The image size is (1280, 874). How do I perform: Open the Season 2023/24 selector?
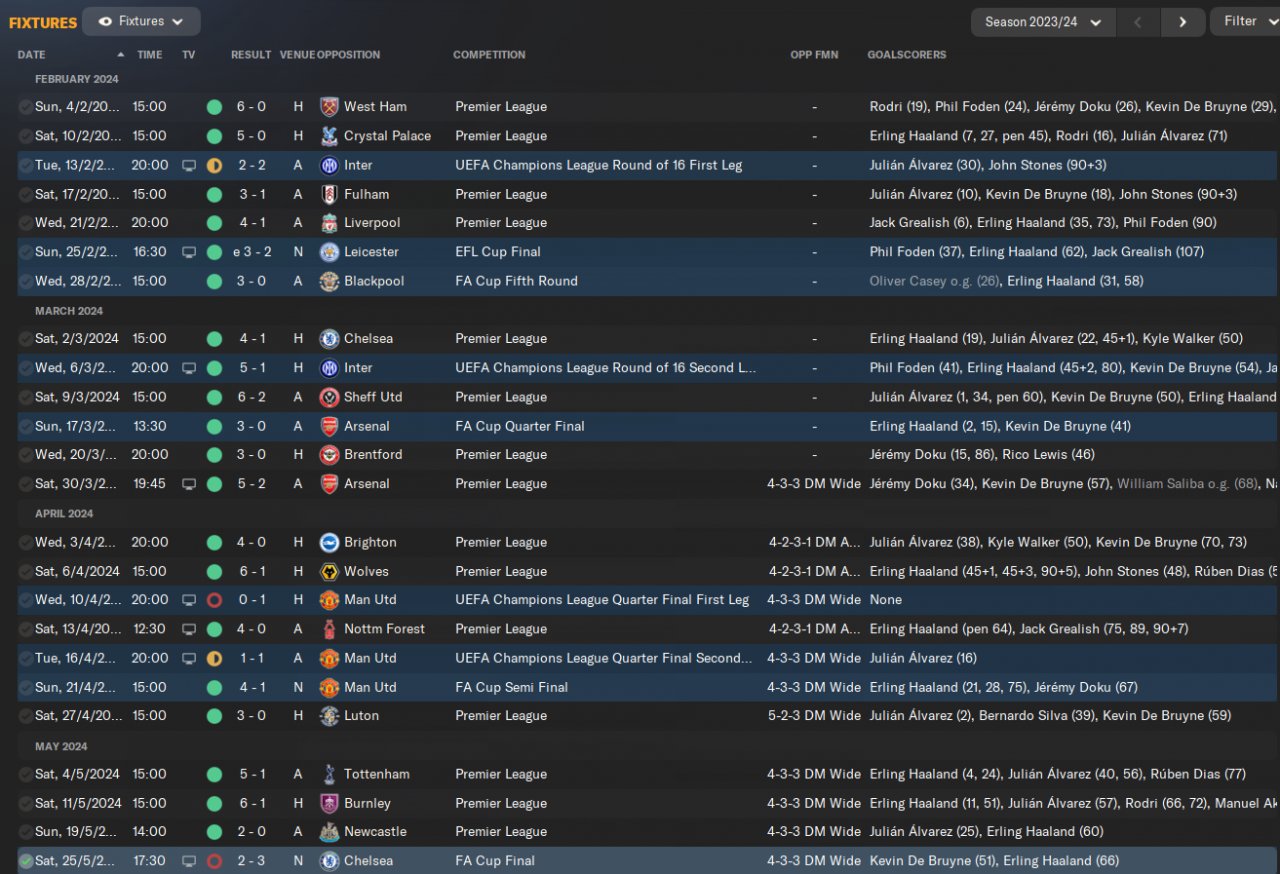1043,22
